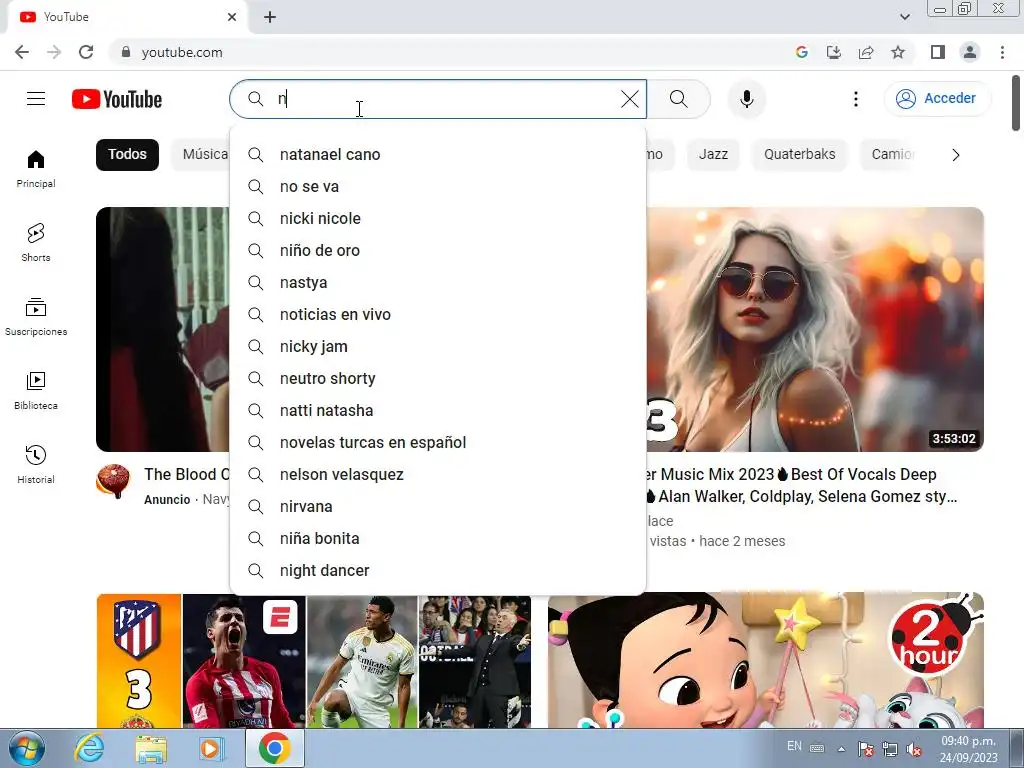The height and width of the screenshot is (768, 1024).
Task: Open Deep Music Mix 2023 video thumbnail
Action: [815, 329]
